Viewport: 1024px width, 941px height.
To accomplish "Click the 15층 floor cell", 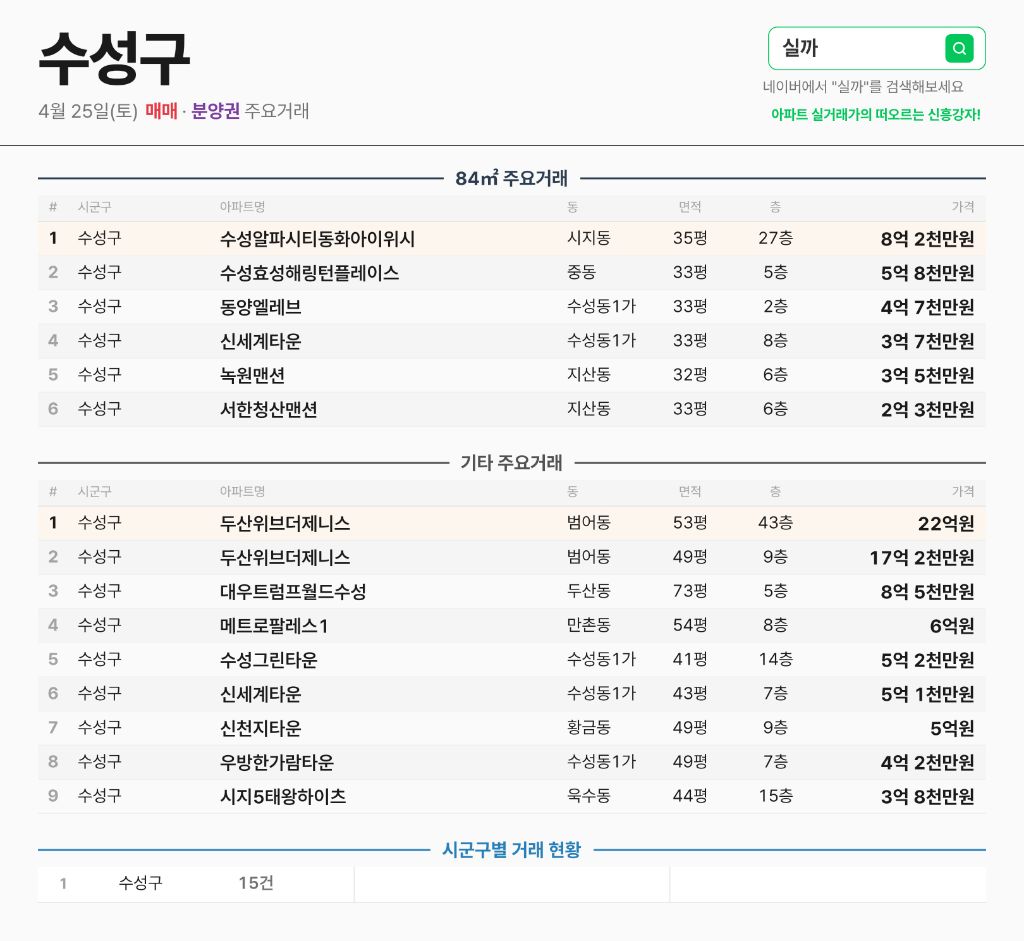I will tap(775, 795).
